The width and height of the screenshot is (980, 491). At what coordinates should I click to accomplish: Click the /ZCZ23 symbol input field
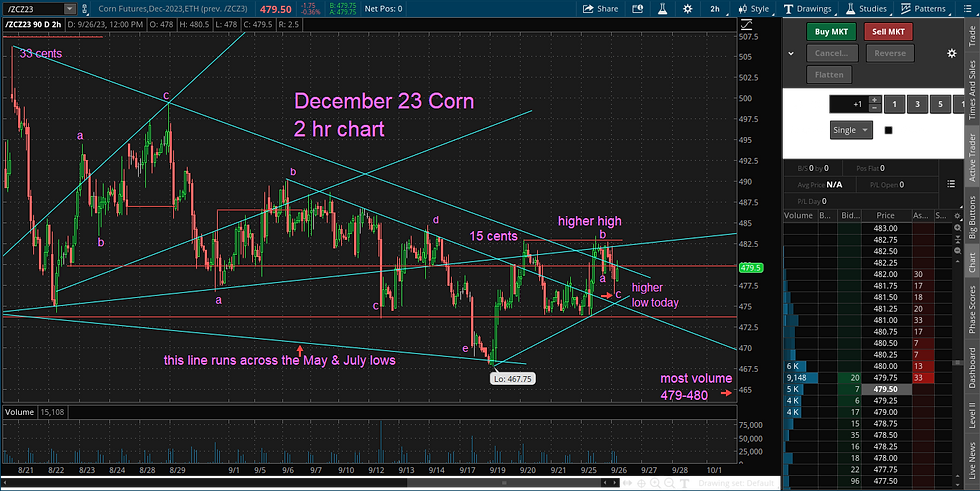pyautogui.click(x=32, y=9)
